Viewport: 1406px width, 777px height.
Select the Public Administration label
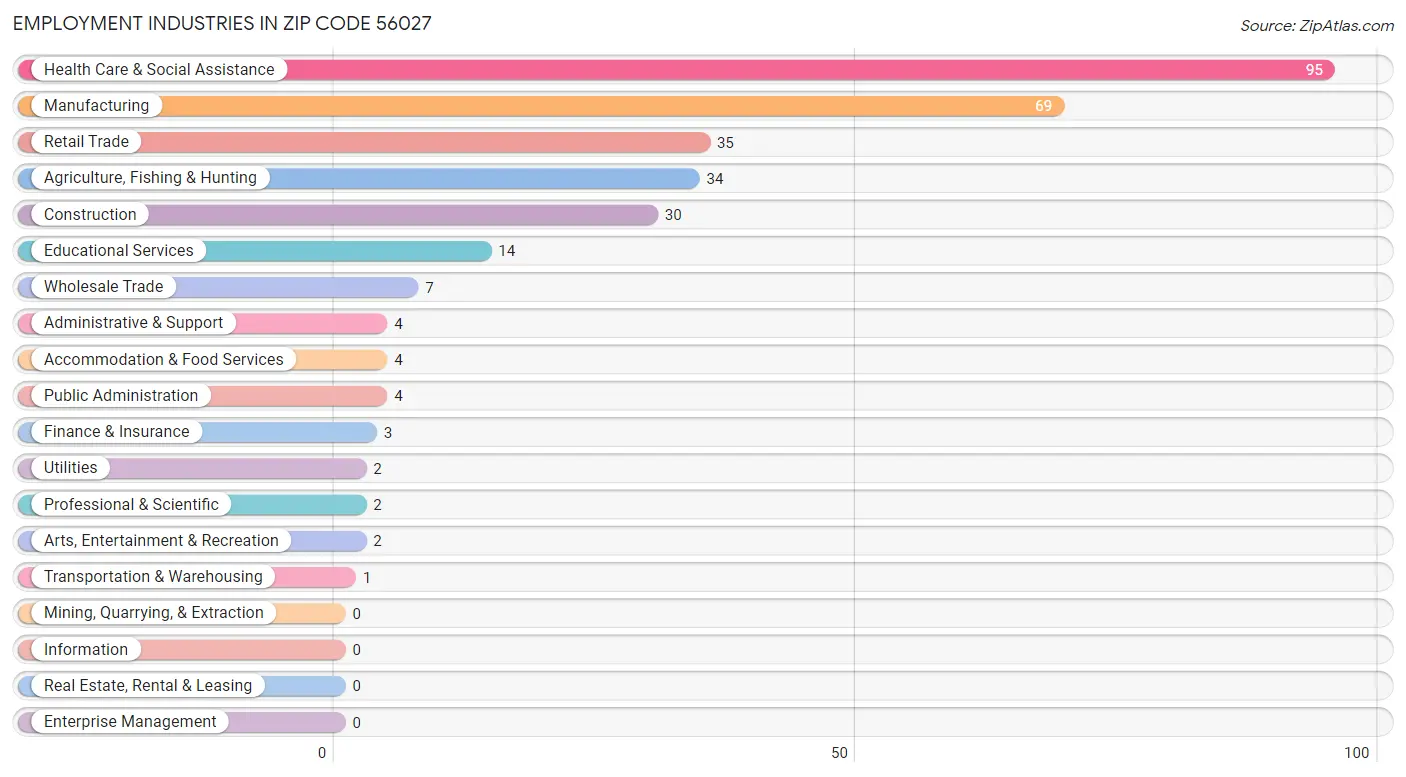[x=121, y=395]
